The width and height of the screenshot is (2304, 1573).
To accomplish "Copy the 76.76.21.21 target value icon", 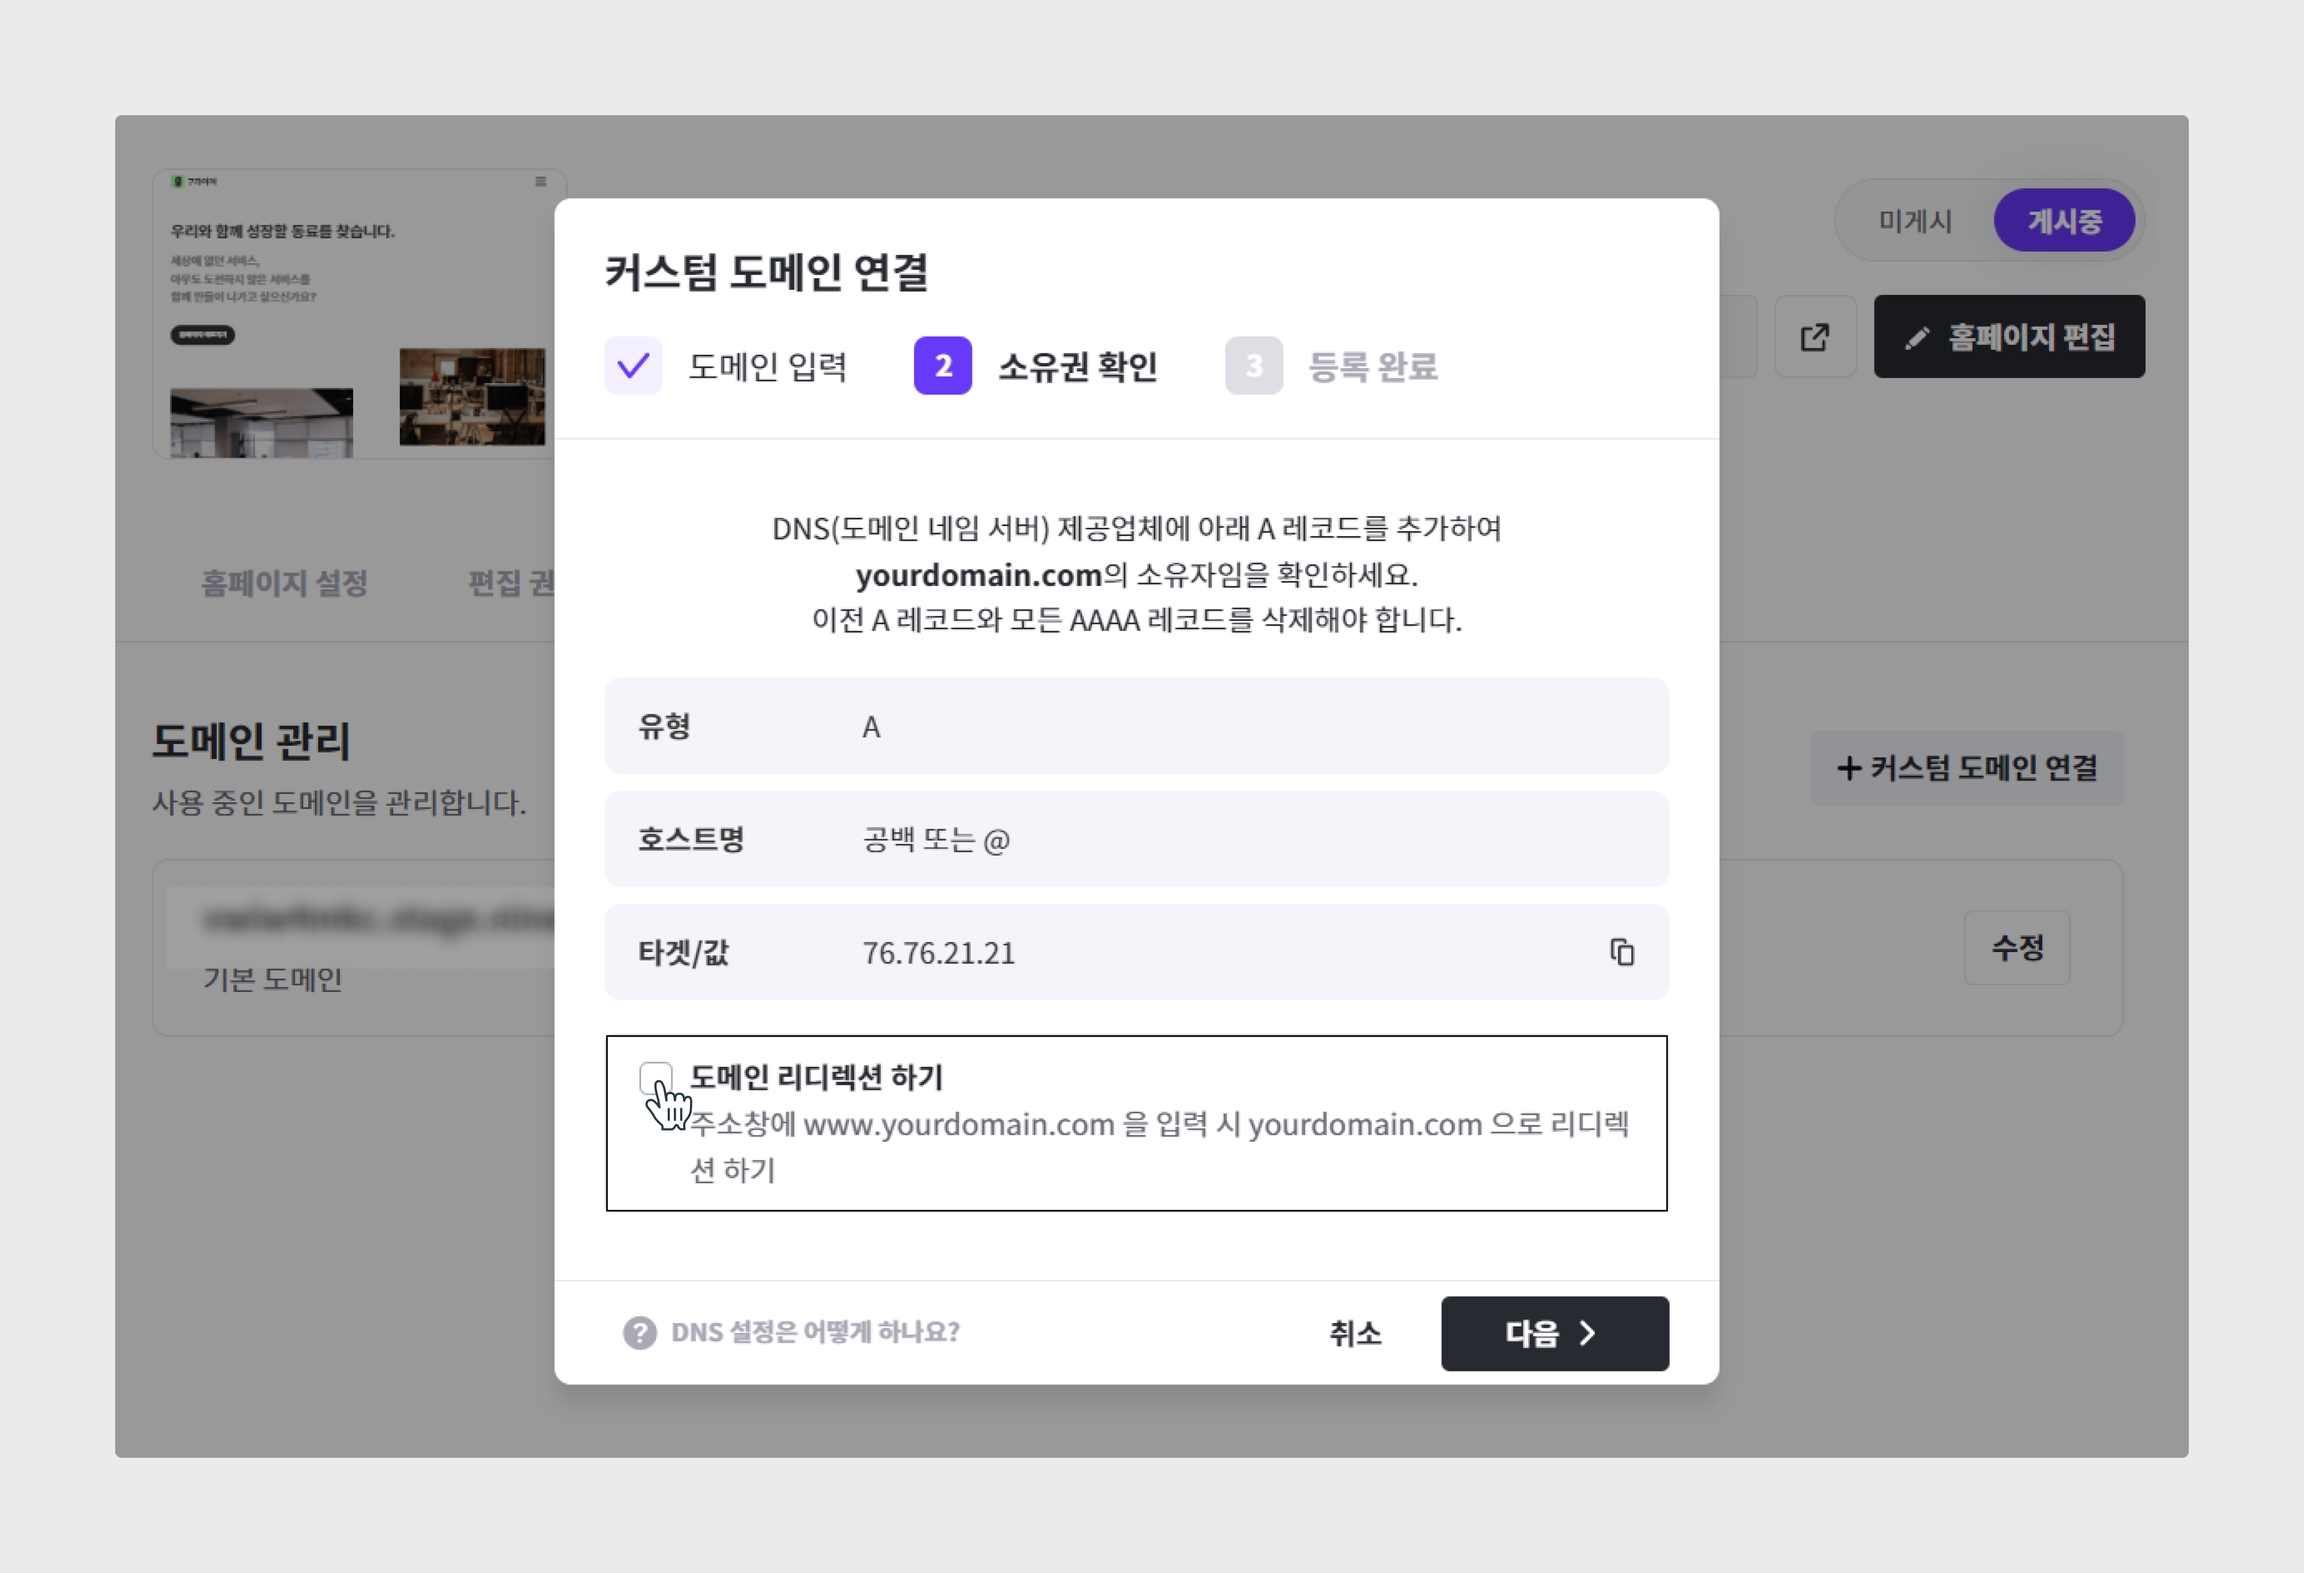I will 1621,952.
